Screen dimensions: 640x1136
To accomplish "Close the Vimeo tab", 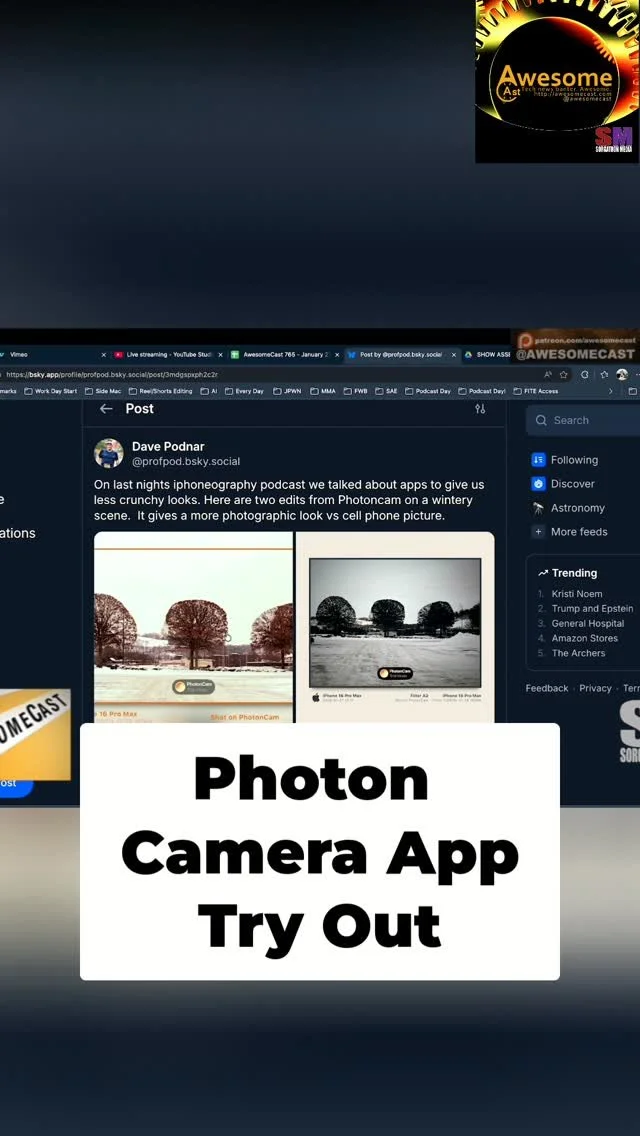I will [104, 355].
